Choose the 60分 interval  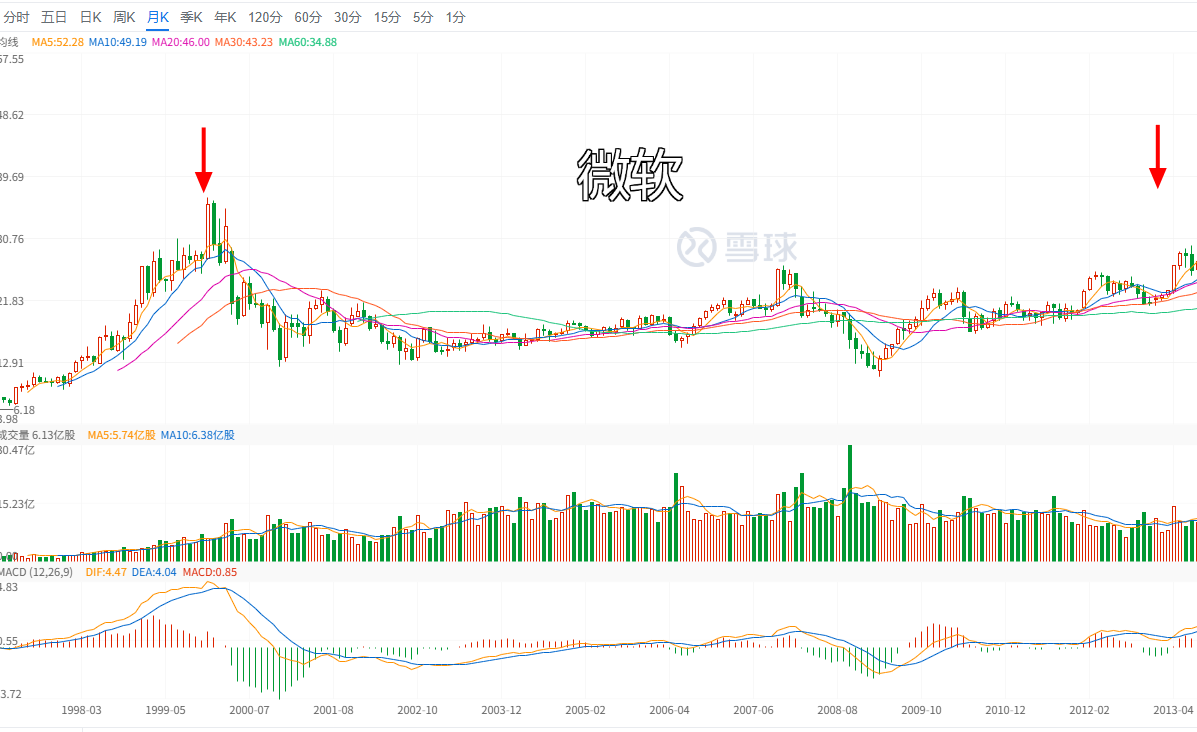(x=308, y=17)
